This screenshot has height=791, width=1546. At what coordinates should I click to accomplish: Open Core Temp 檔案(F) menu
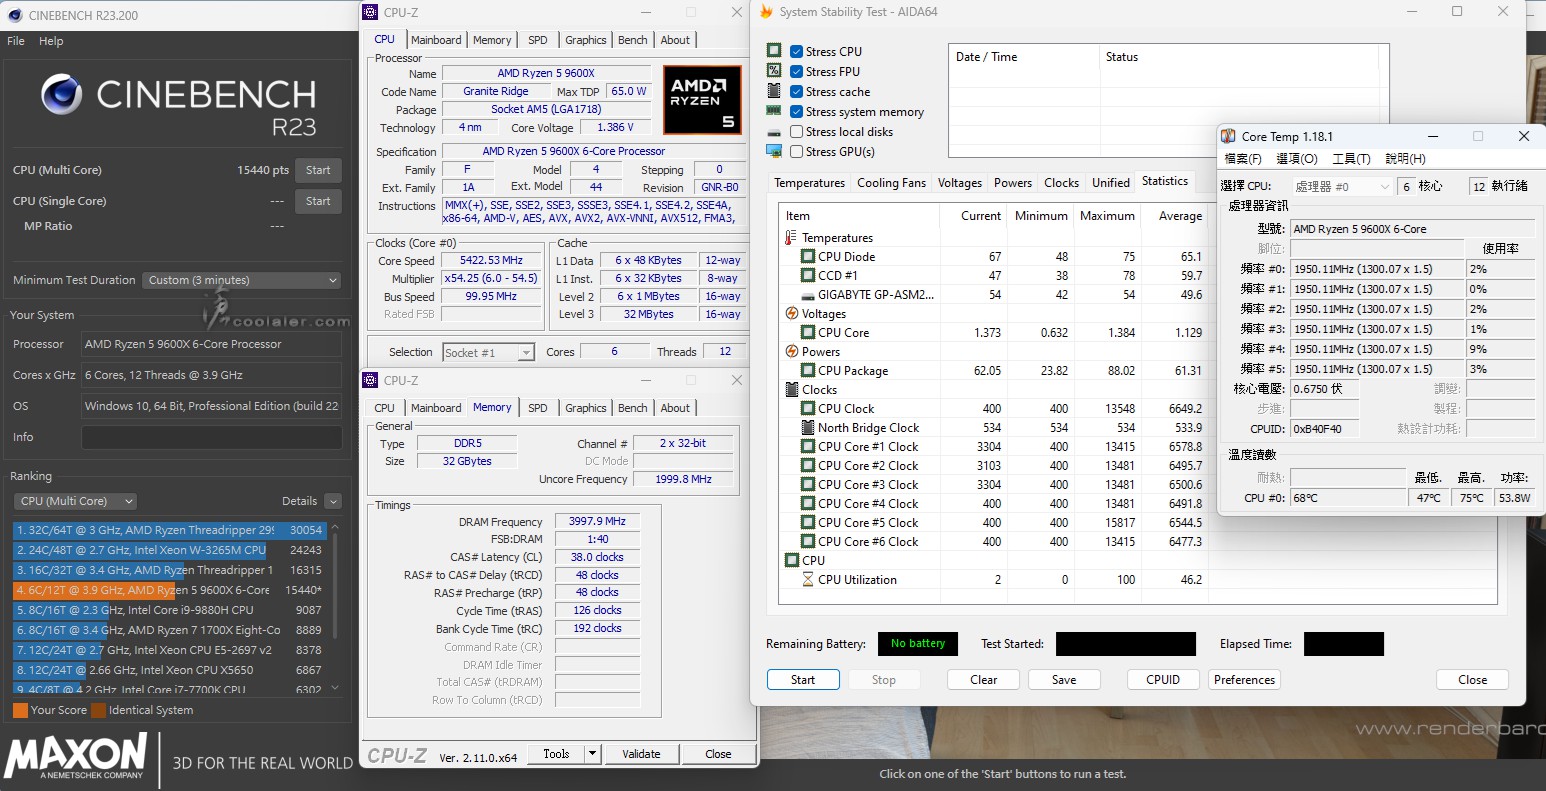(x=1243, y=159)
